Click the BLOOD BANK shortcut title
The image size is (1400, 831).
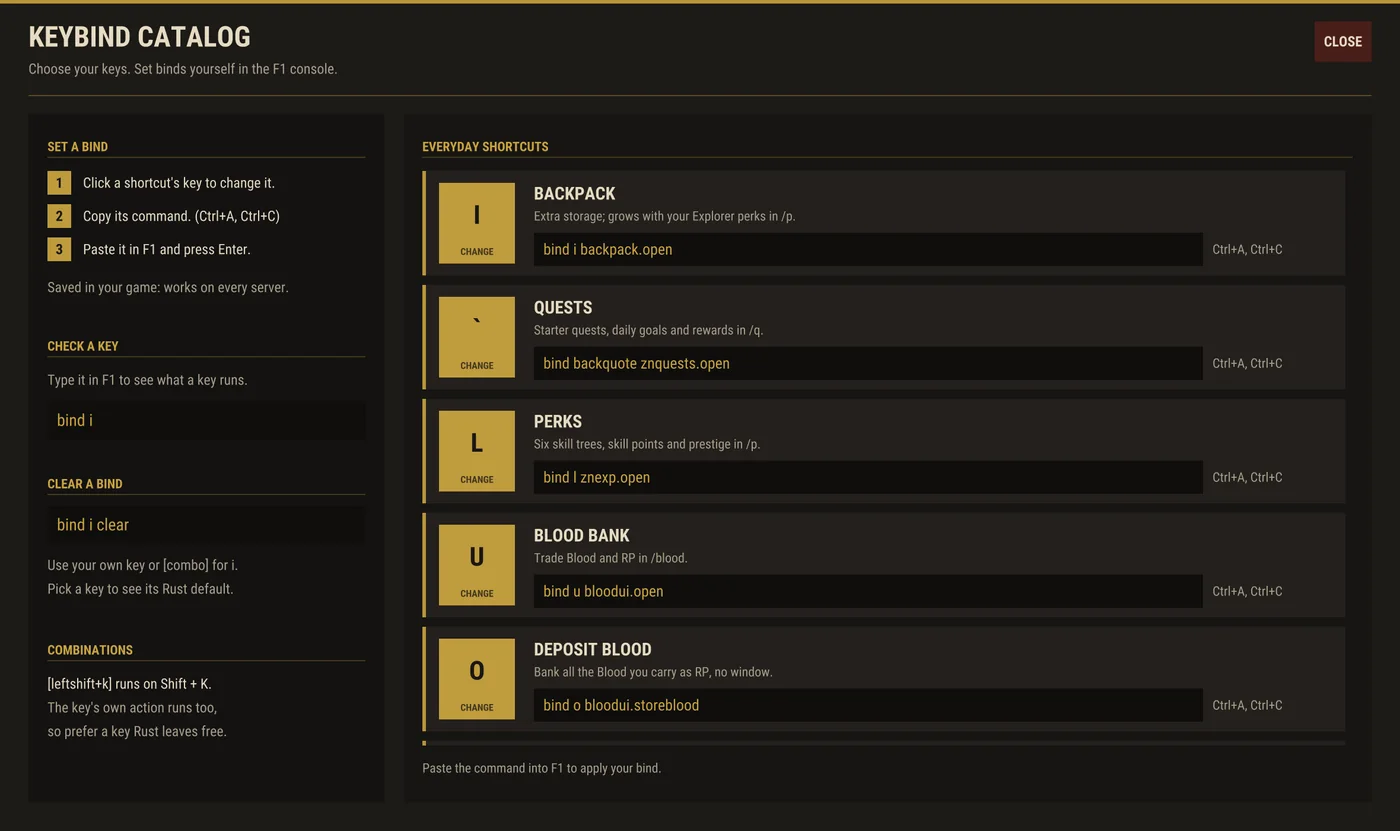(582, 536)
